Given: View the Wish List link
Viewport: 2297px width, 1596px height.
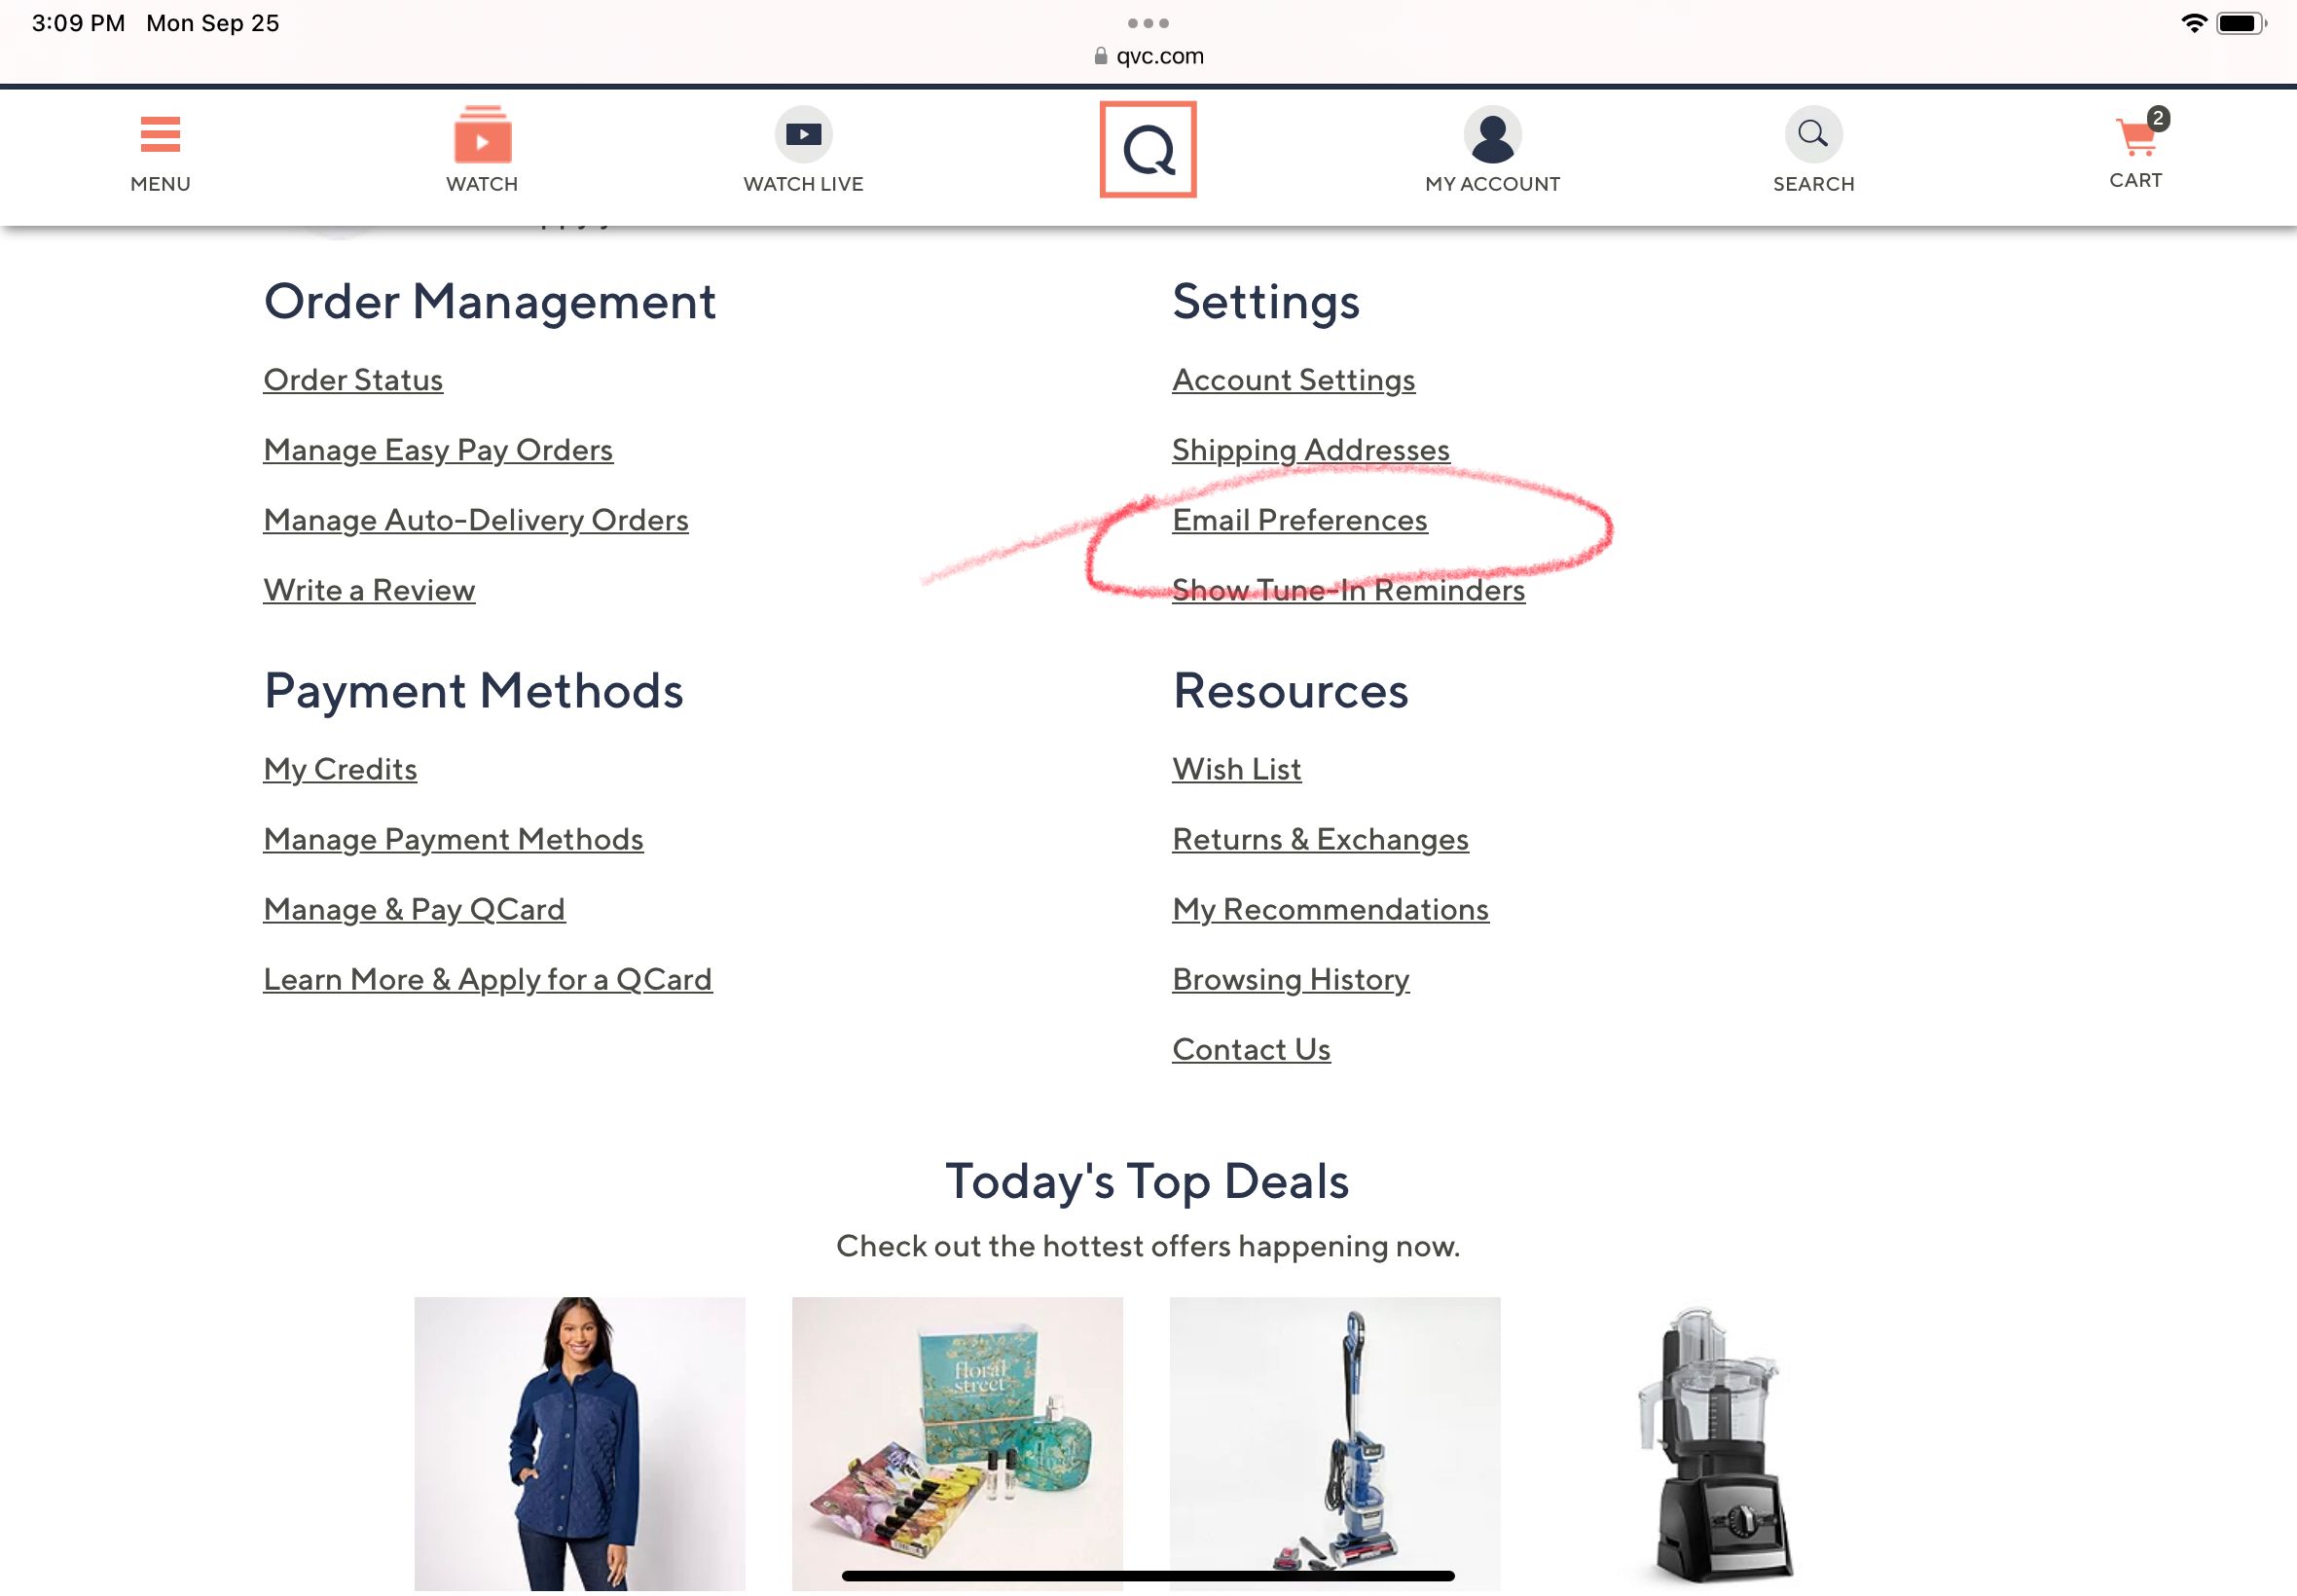Looking at the screenshot, I should coord(1236,769).
